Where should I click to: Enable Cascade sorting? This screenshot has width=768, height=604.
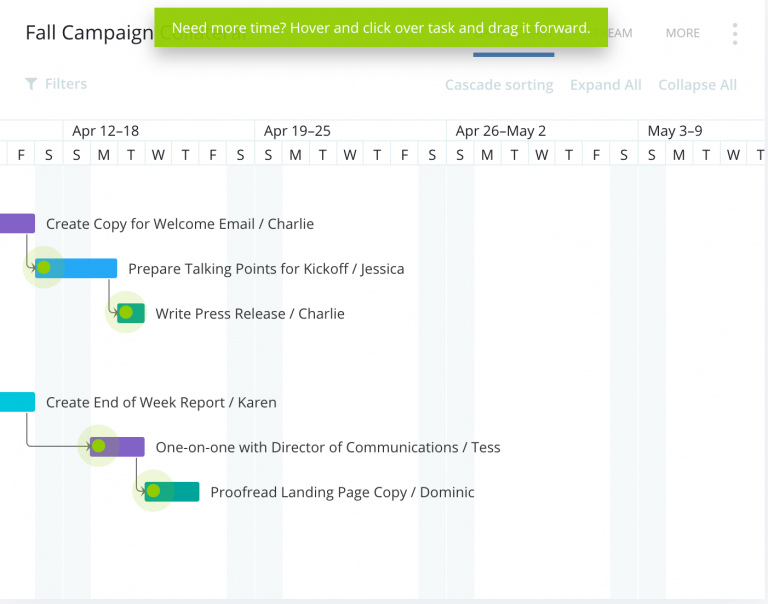point(499,85)
